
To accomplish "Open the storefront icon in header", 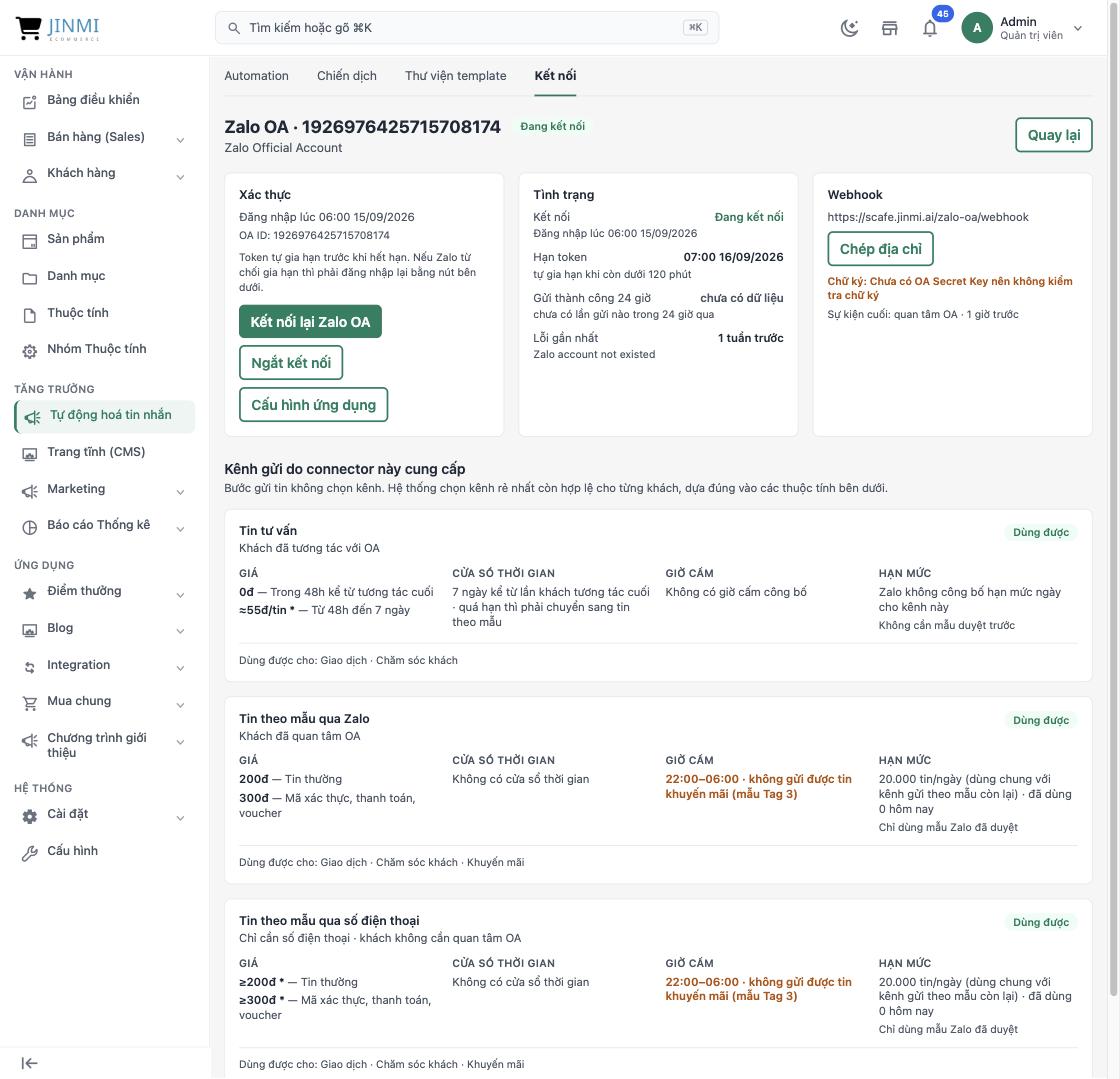I will [x=889, y=29].
